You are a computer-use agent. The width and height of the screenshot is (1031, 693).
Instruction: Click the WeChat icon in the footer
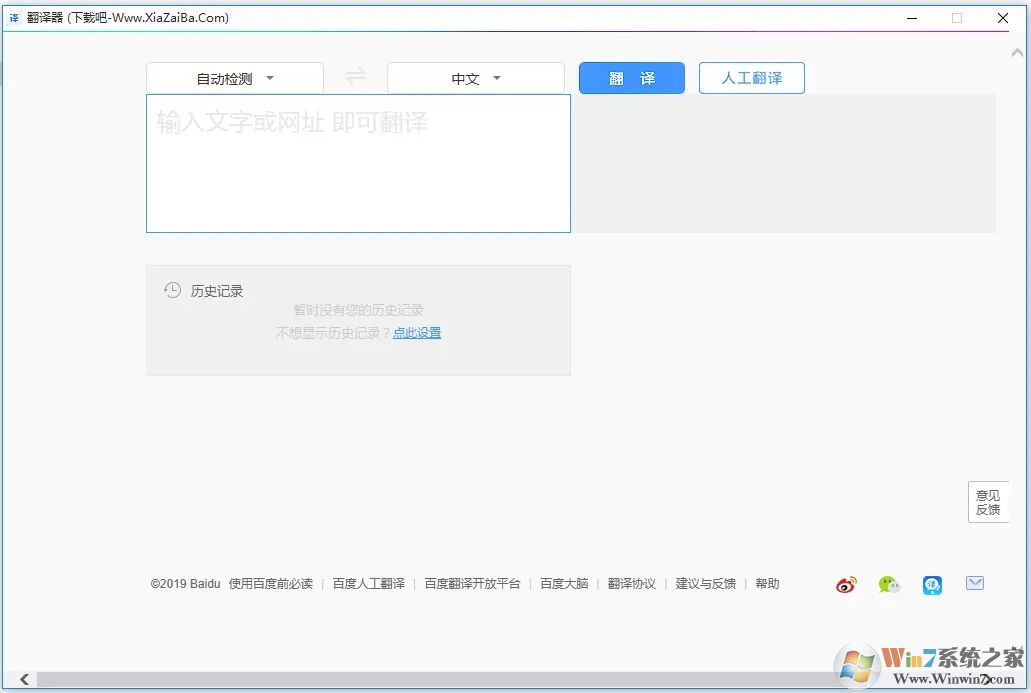889,585
